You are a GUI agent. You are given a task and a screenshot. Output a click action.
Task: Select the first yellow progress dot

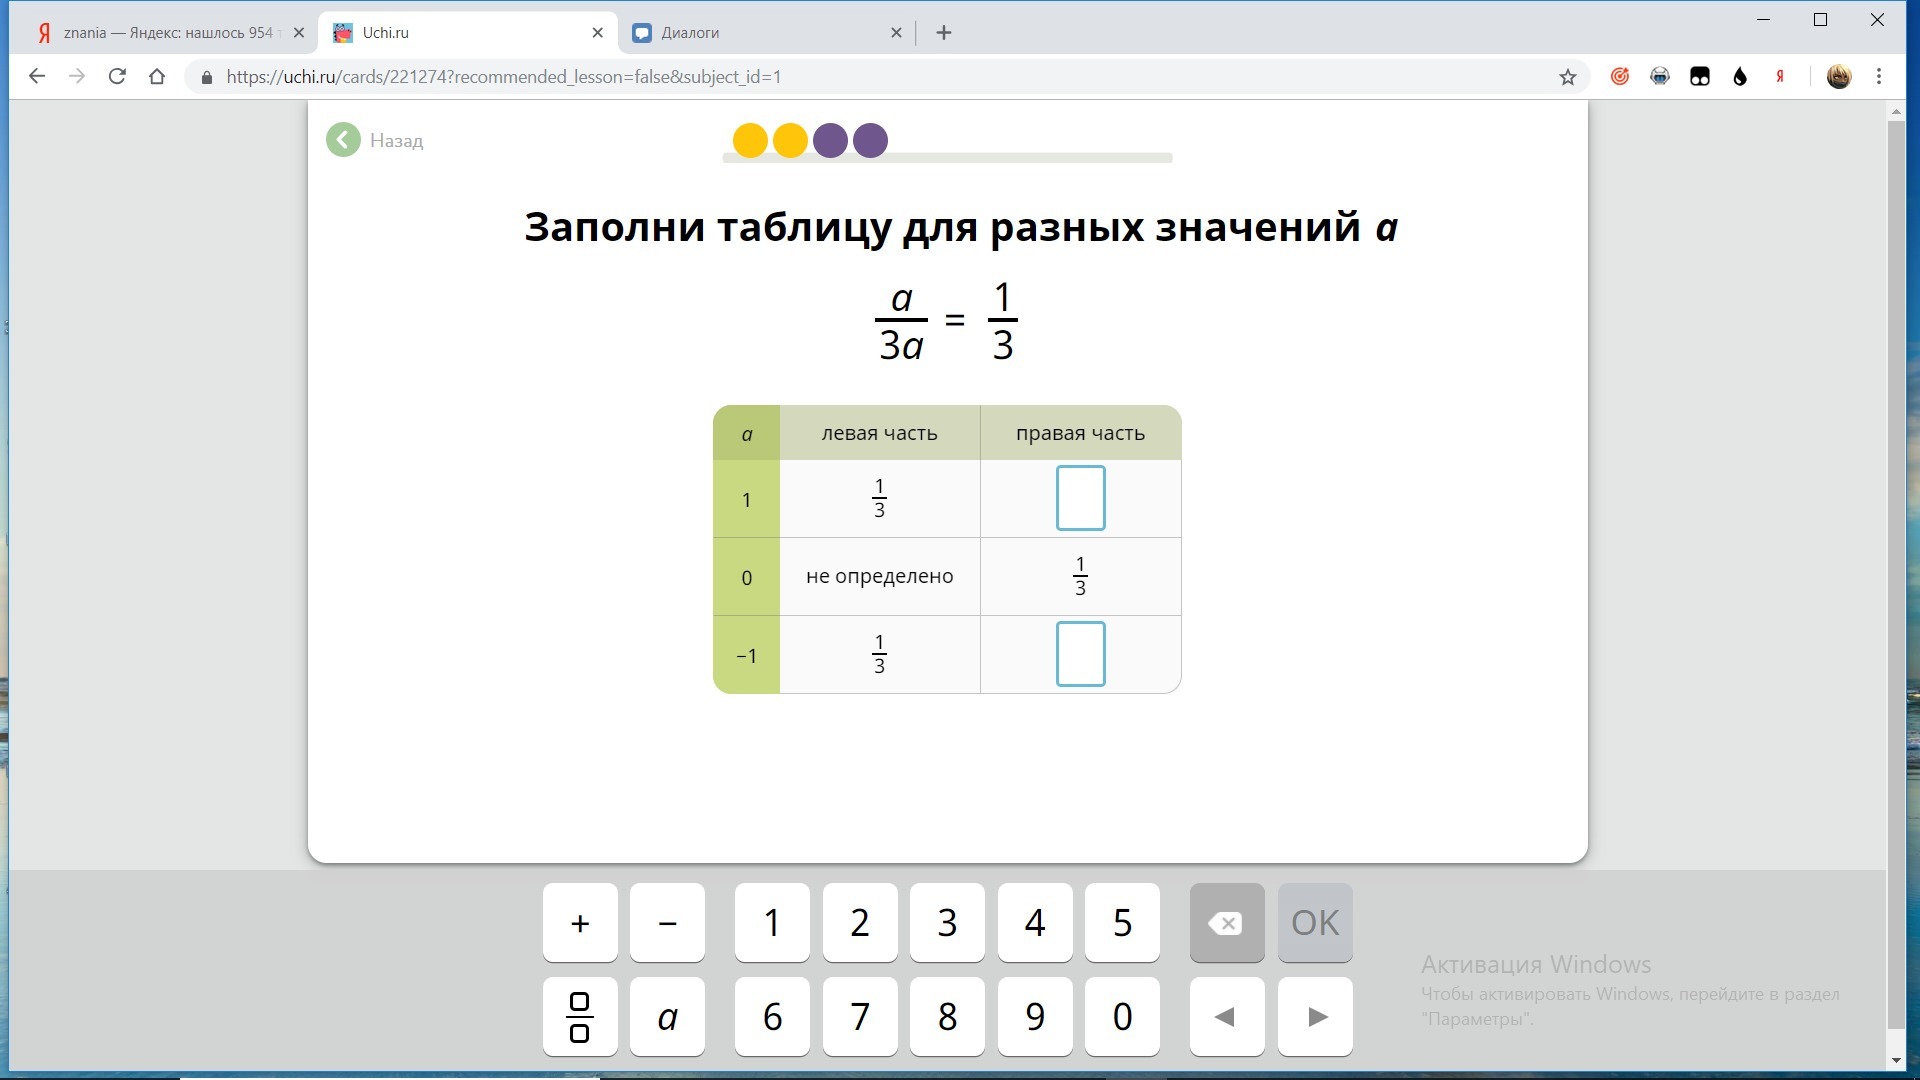[x=750, y=140]
